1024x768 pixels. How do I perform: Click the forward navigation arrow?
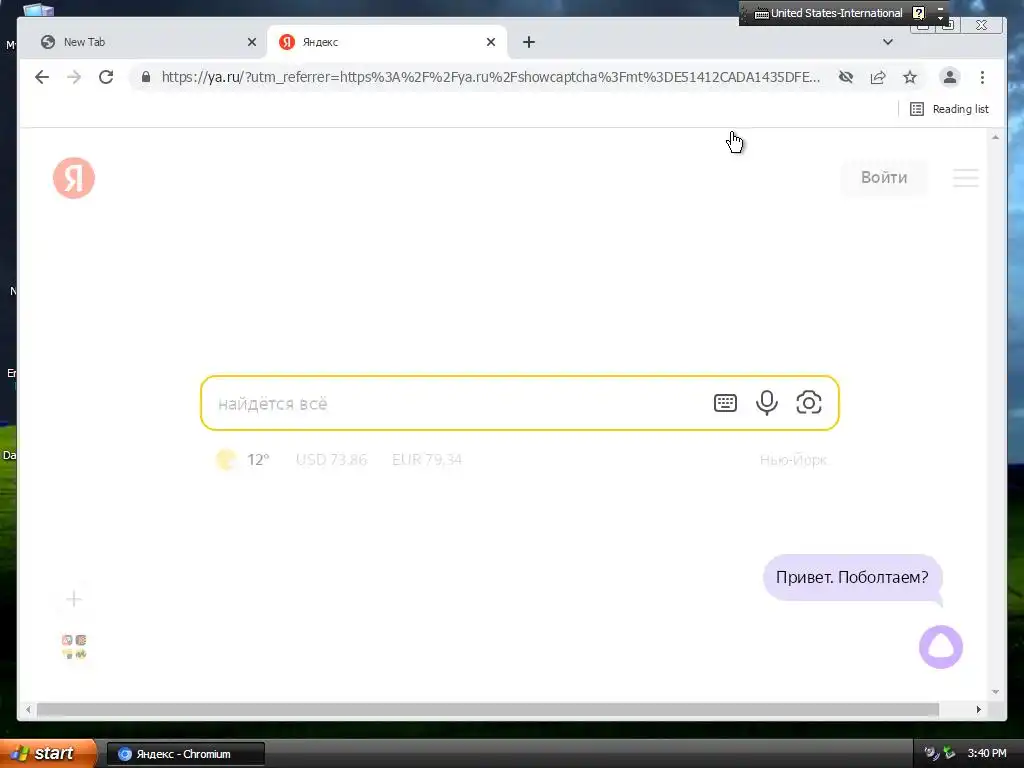pos(74,77)
